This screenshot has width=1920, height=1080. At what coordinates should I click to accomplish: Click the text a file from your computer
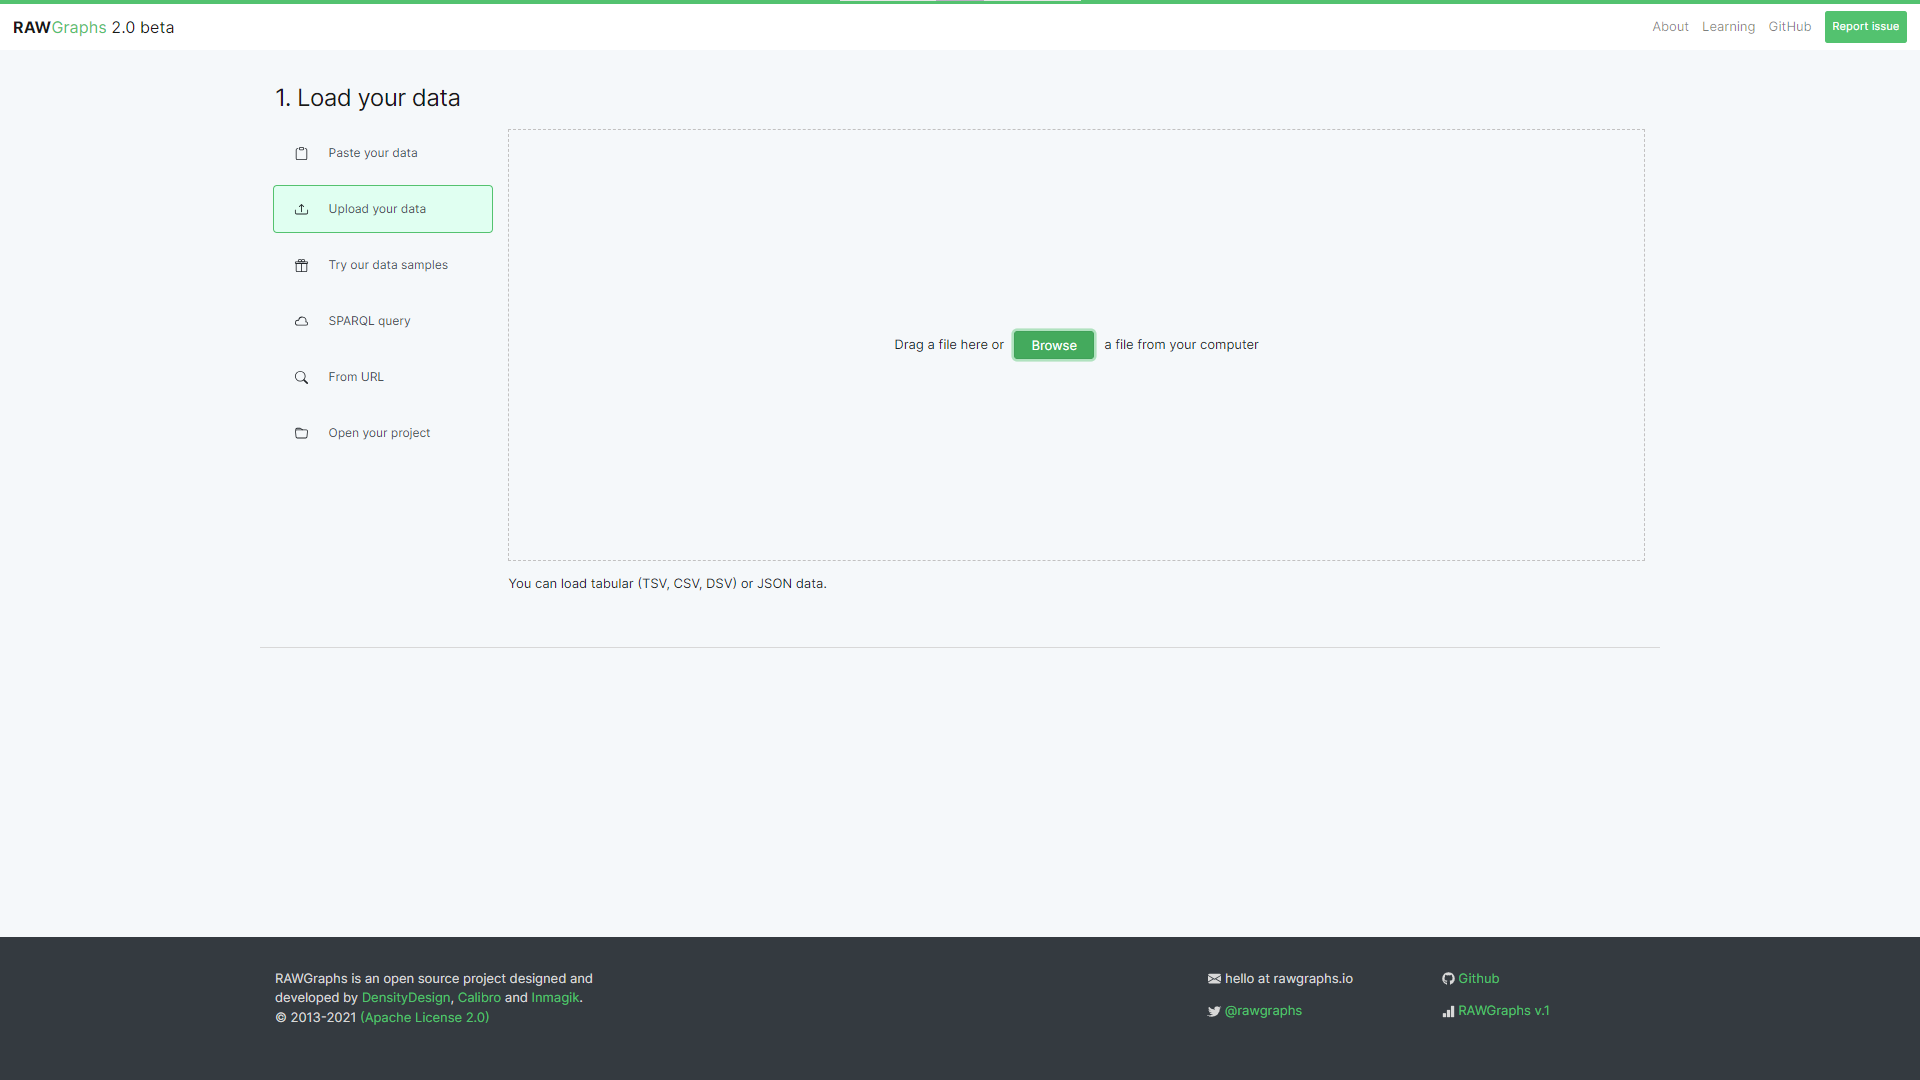[1181, 345]
